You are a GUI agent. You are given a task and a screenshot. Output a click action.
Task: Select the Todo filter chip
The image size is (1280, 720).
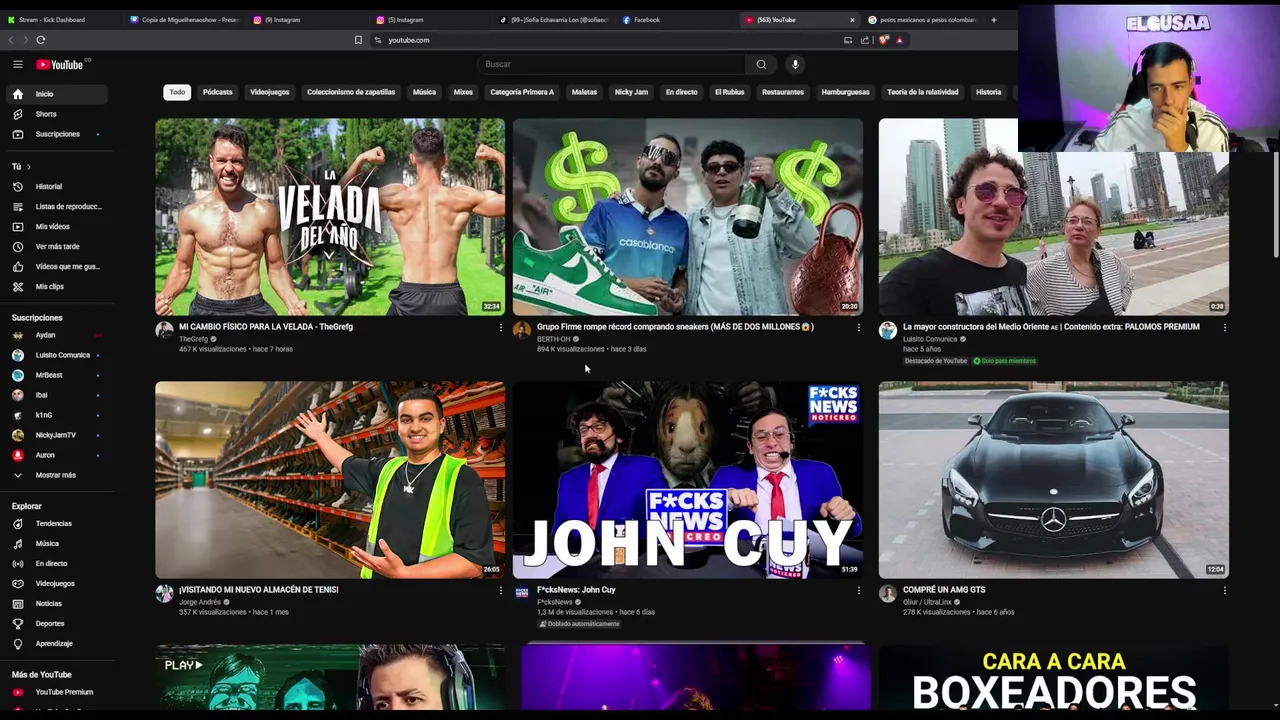point(177,92)
